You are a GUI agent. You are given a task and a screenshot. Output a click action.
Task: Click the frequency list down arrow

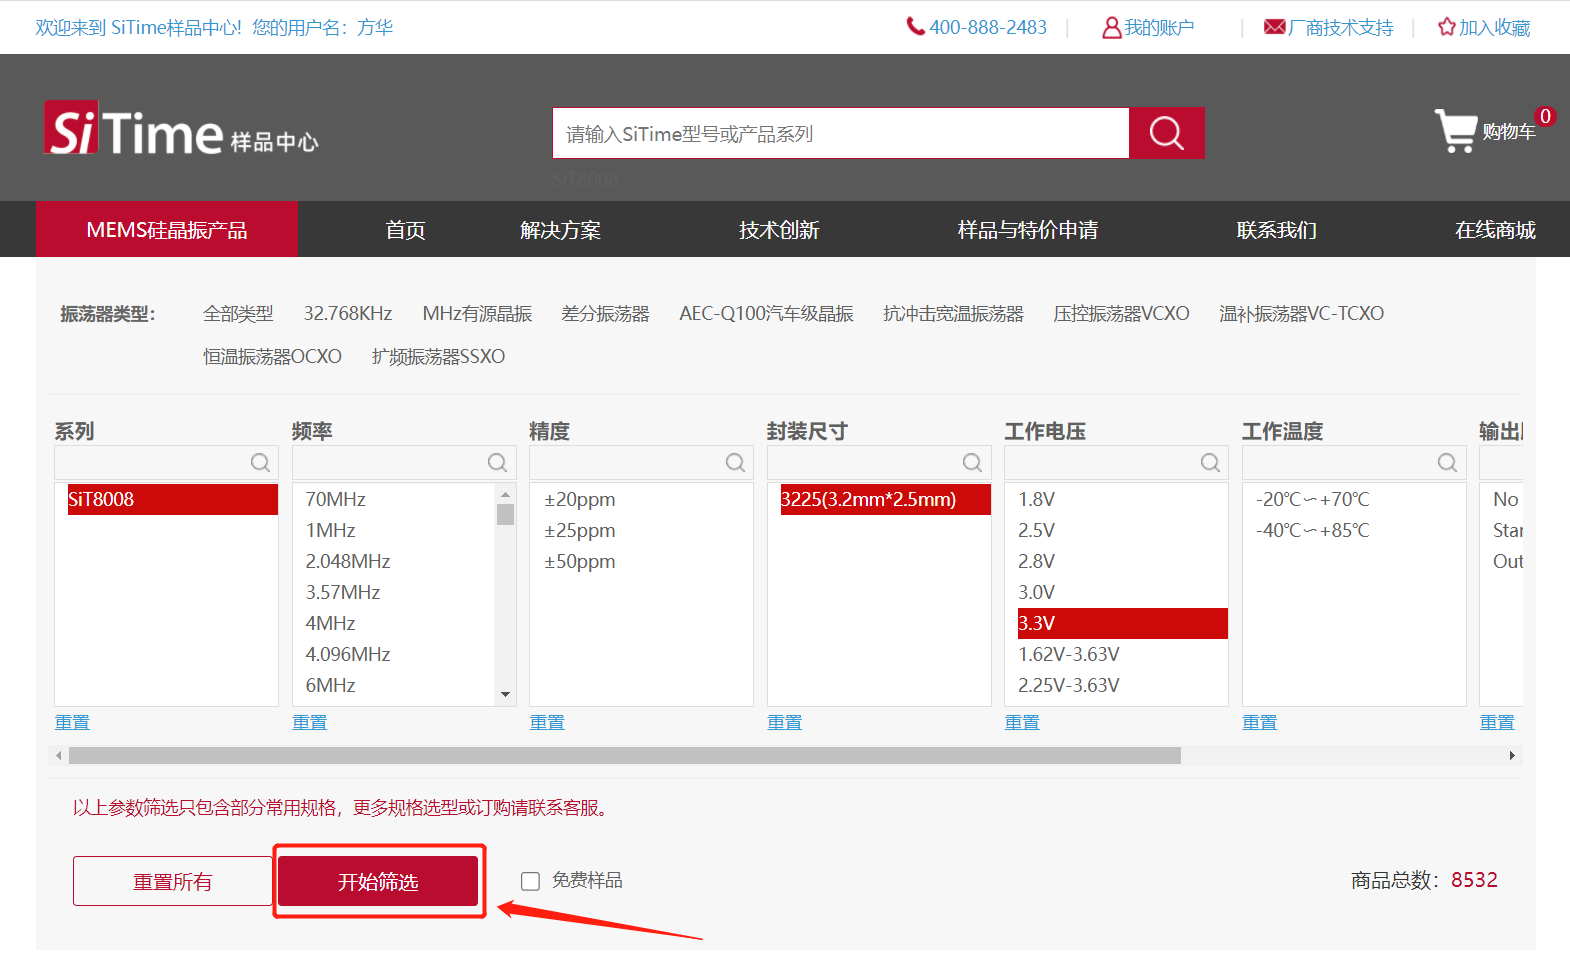pyautogui.click(x=505, y=694)
